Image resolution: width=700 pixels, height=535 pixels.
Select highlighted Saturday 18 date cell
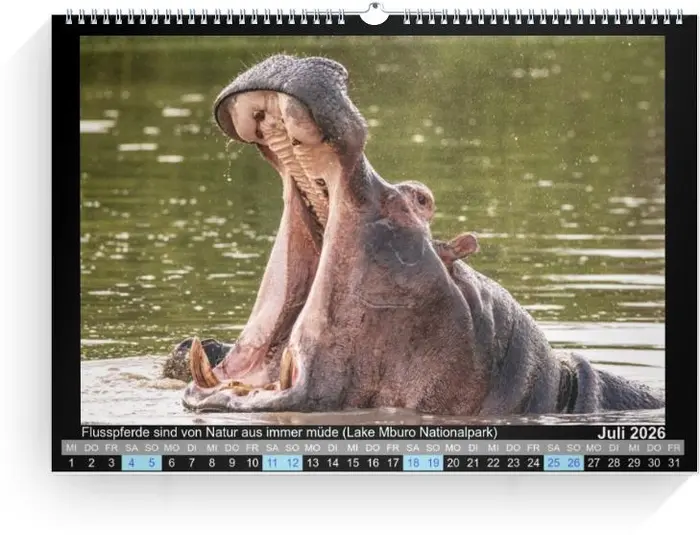[413, 463]
